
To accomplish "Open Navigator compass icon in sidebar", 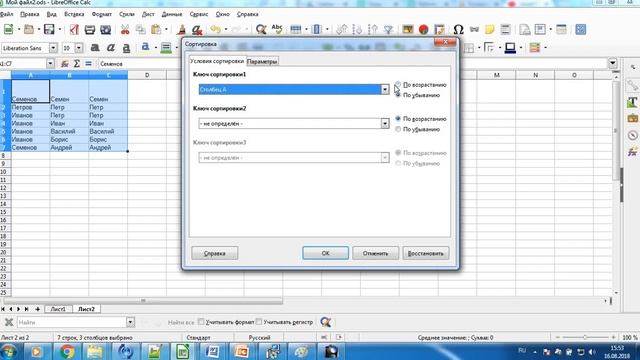I will click(632, 135).
